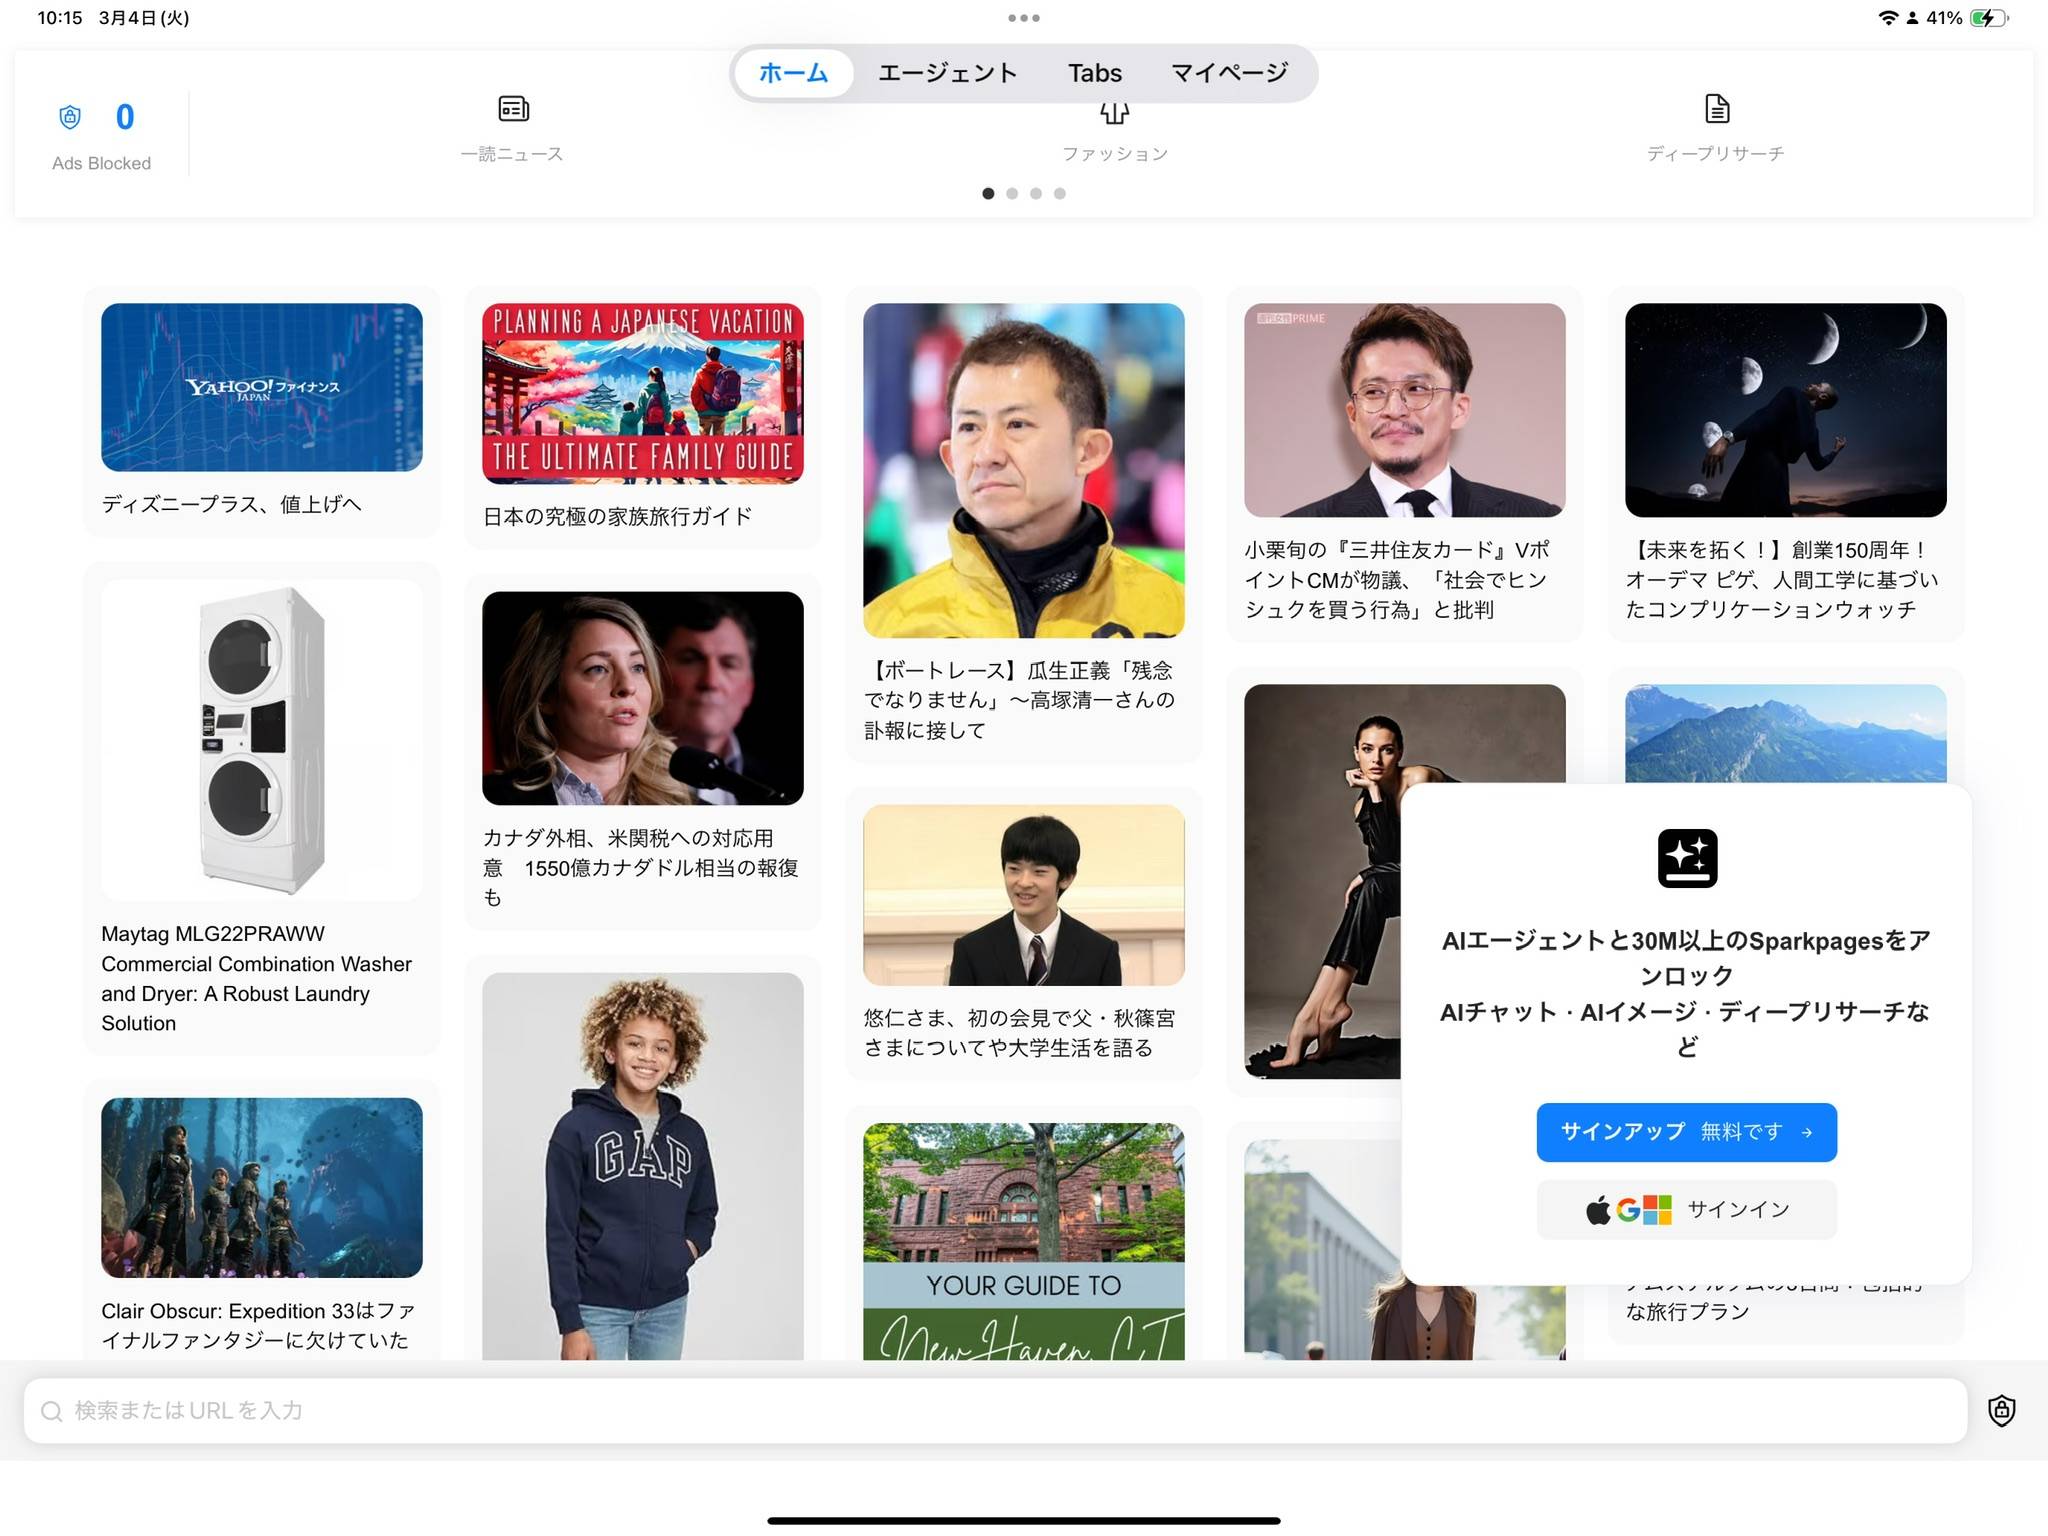Click the サインアップ 無料です button
The height and width of the screenshot is (1536, 2048).
(x=1687, y=1132)
